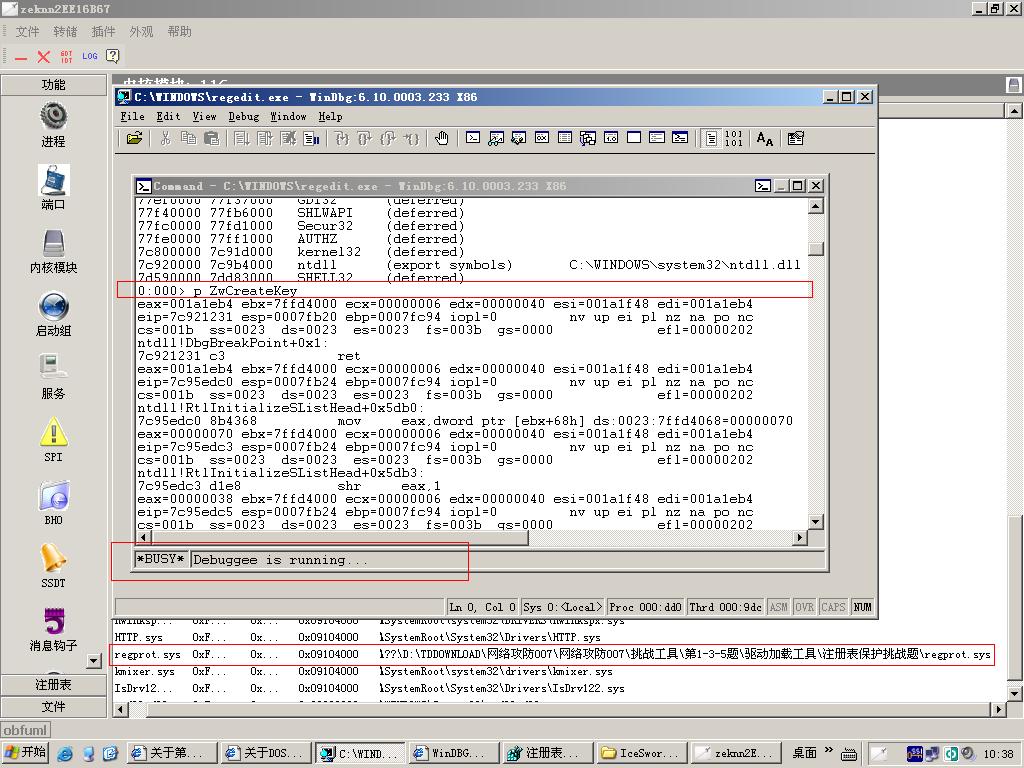Image resolution: width=1024 pixels, height=768 pixels.
Task: Click the hand breakpoint icon in WinDbg toolbar
Action: tap(442, 138)
